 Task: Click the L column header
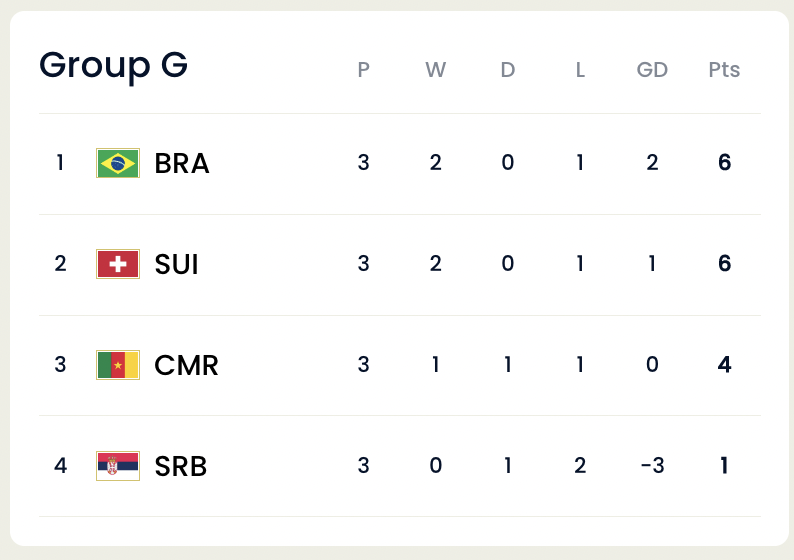(x=580, y=70)
